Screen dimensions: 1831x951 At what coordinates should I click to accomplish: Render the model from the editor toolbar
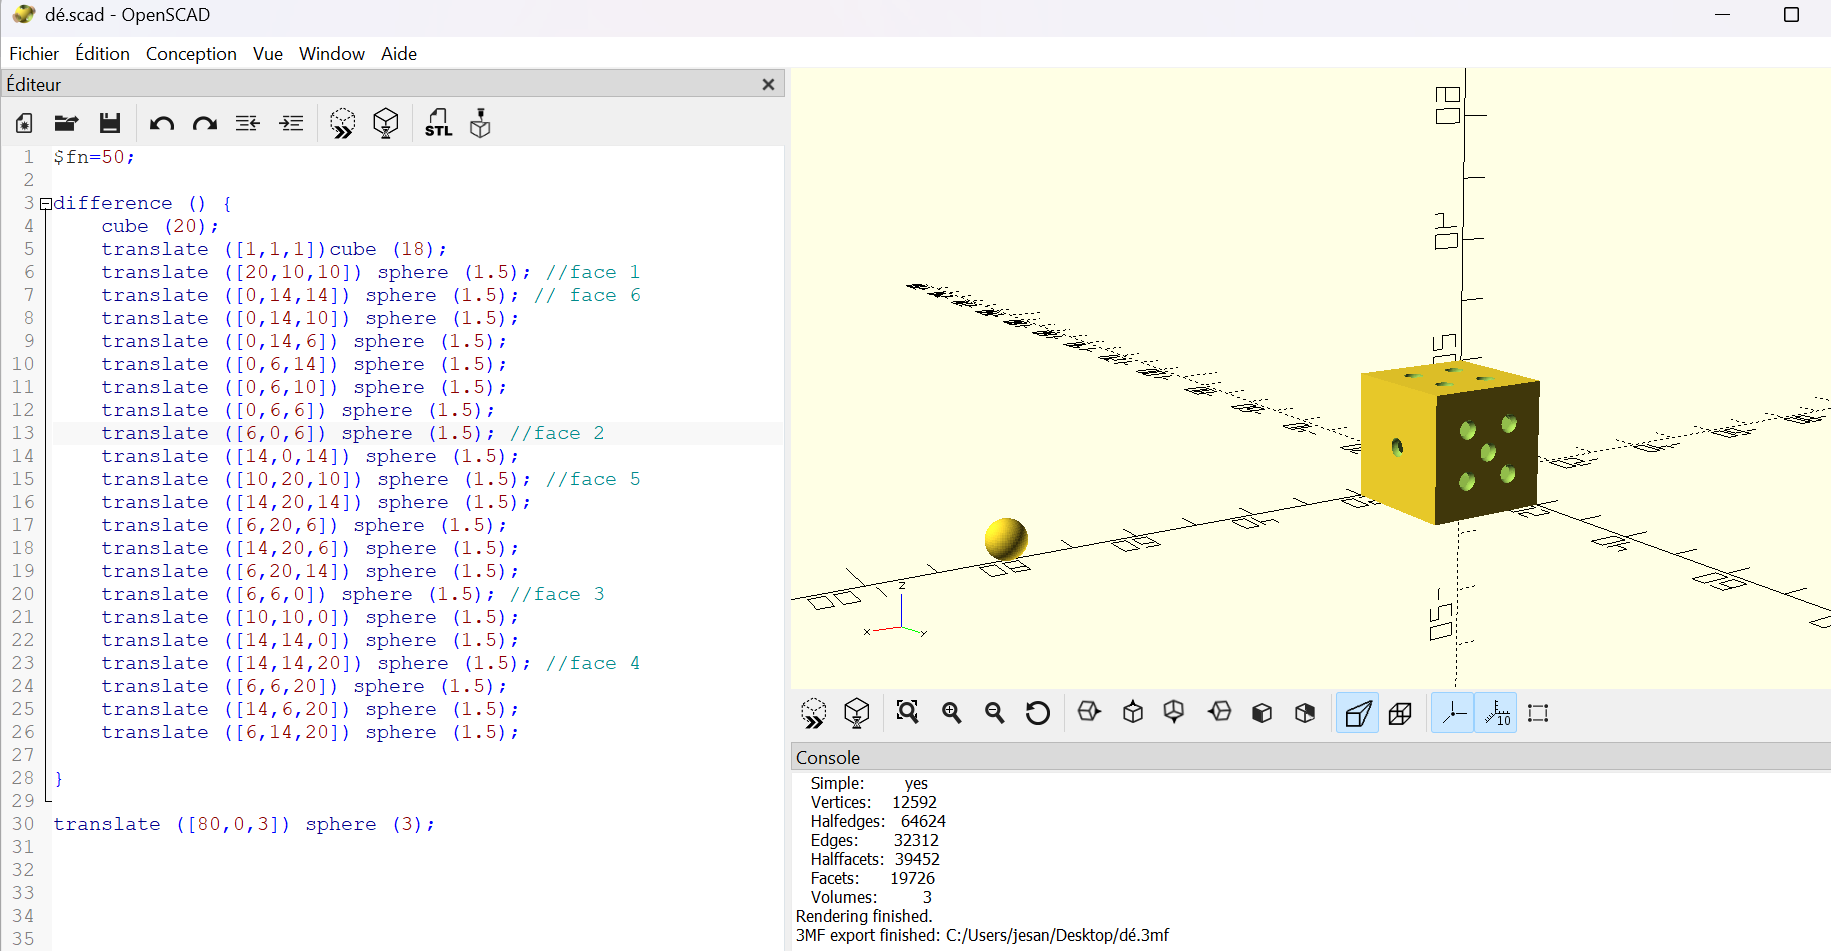[385, 123]
